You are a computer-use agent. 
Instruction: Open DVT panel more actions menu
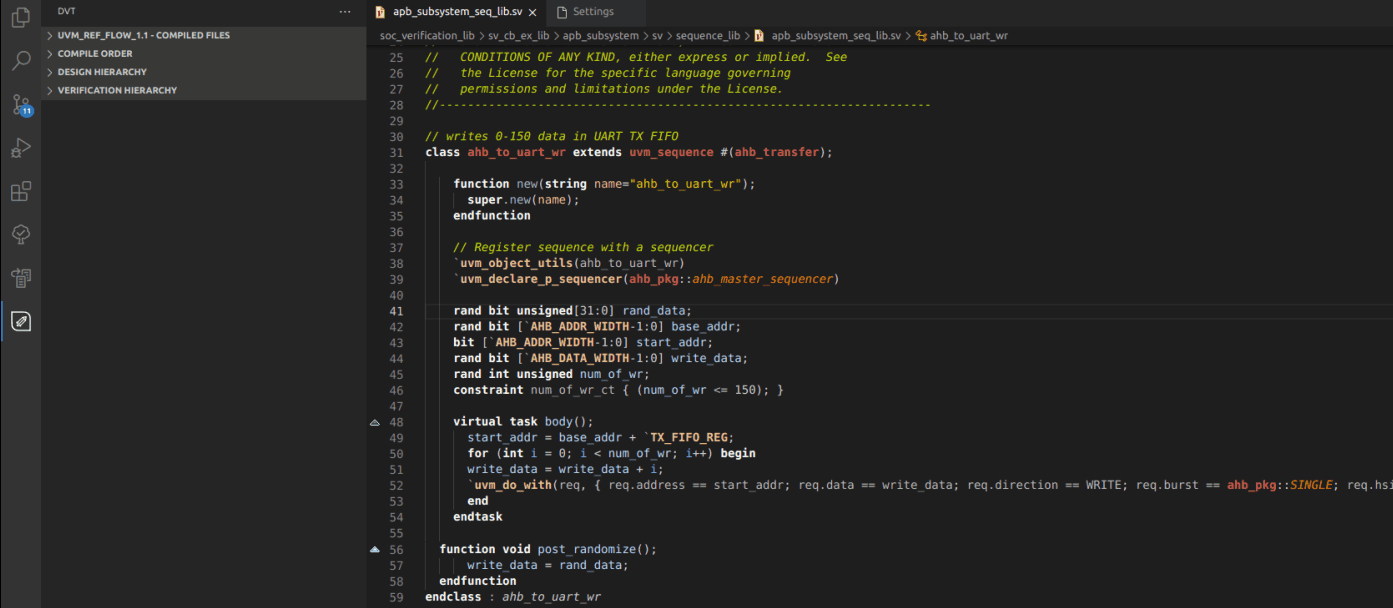tap(345, 12)
